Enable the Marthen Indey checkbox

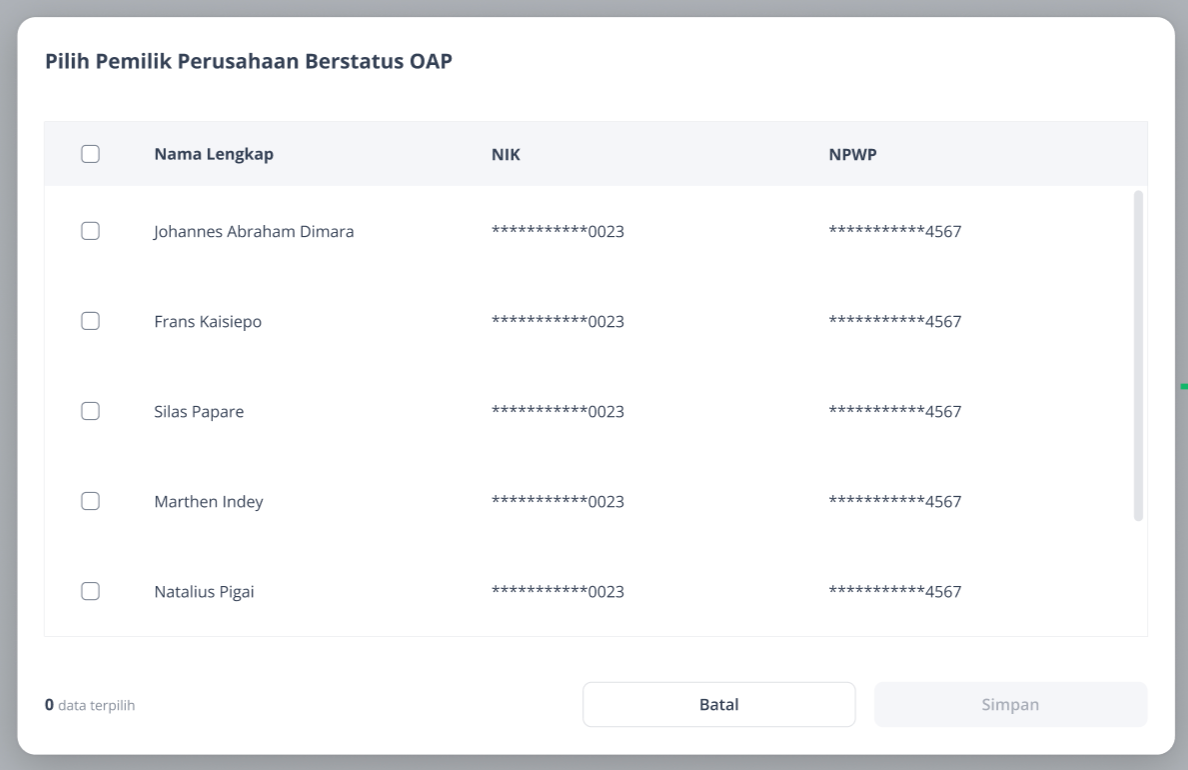90,501
